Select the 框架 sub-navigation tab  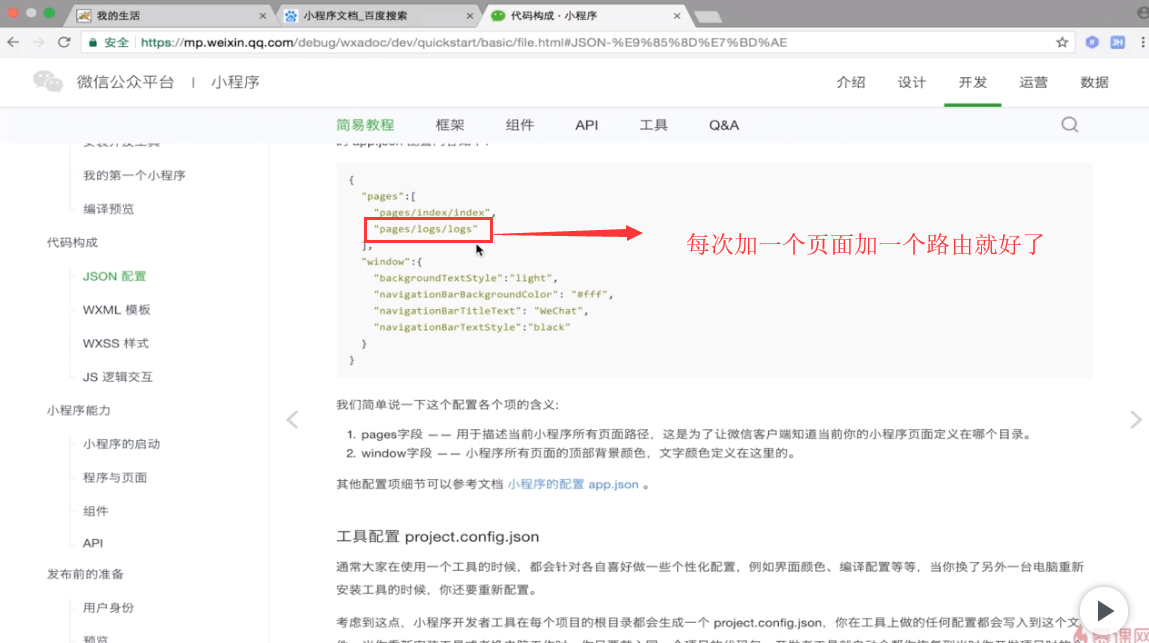tap(450, 125)
